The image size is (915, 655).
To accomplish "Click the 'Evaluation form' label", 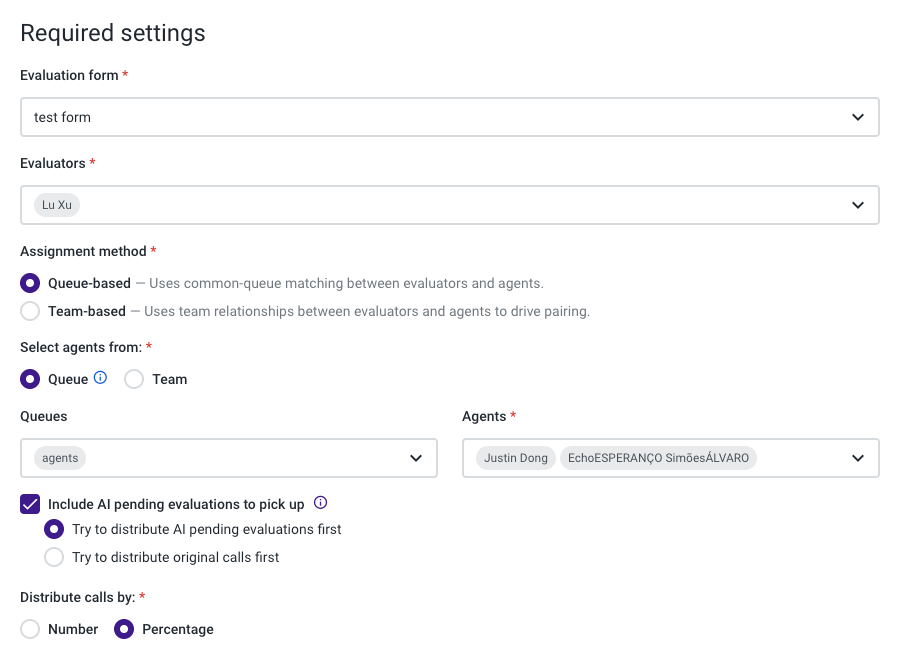I will point(69,75).
